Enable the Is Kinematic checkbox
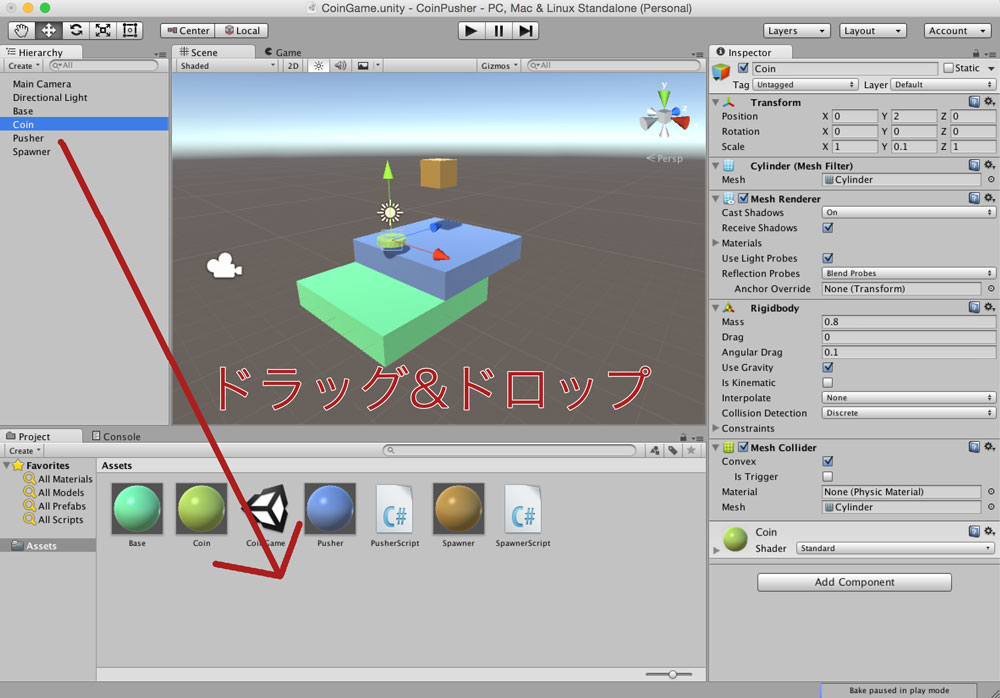The image size is (1000, 698). point(828,383)
